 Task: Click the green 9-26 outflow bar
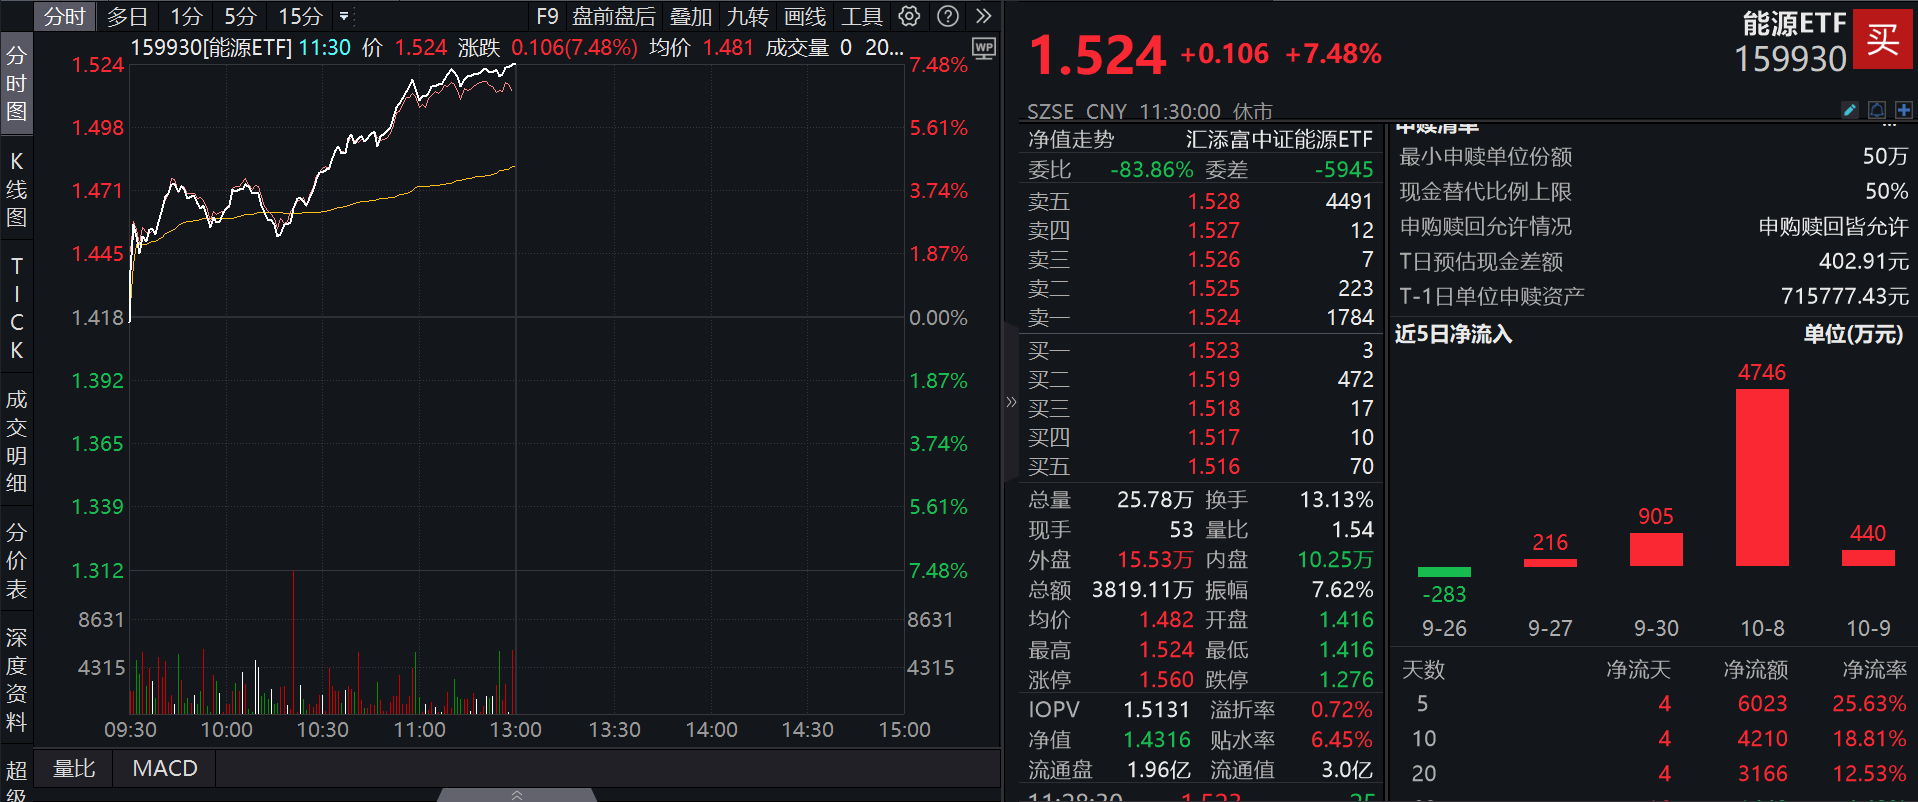click(x=1444, y=572)
